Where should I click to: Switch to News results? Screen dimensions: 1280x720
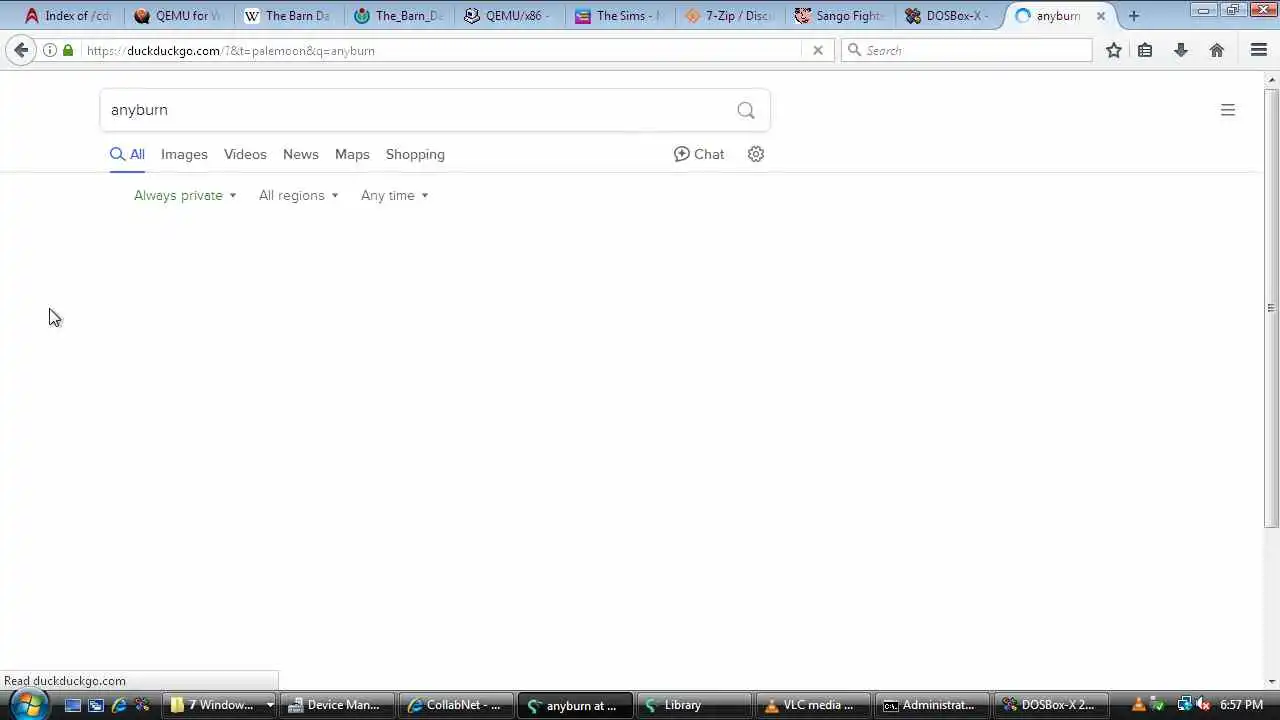coord(300,154)
